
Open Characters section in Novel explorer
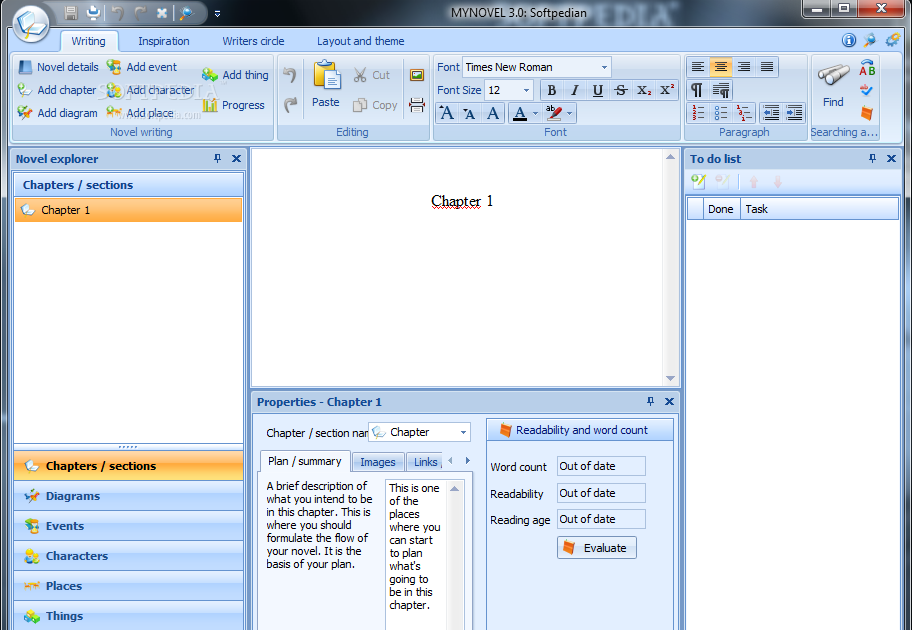pos(129,556)
